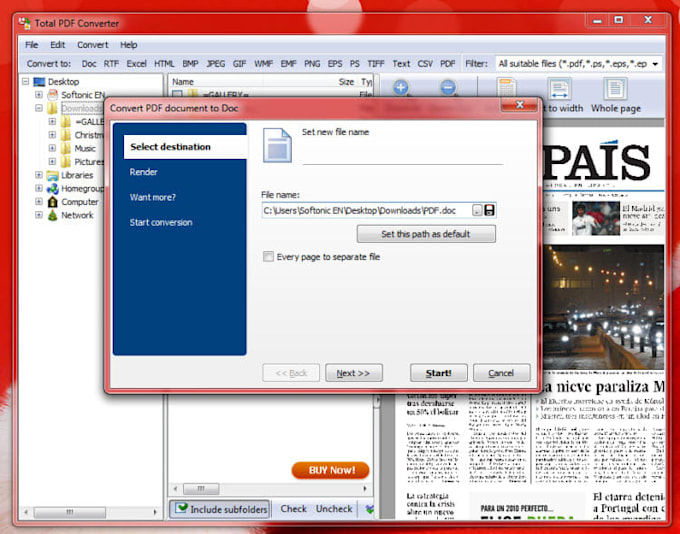Select the Fit to width view icon

tap(559, 89)
